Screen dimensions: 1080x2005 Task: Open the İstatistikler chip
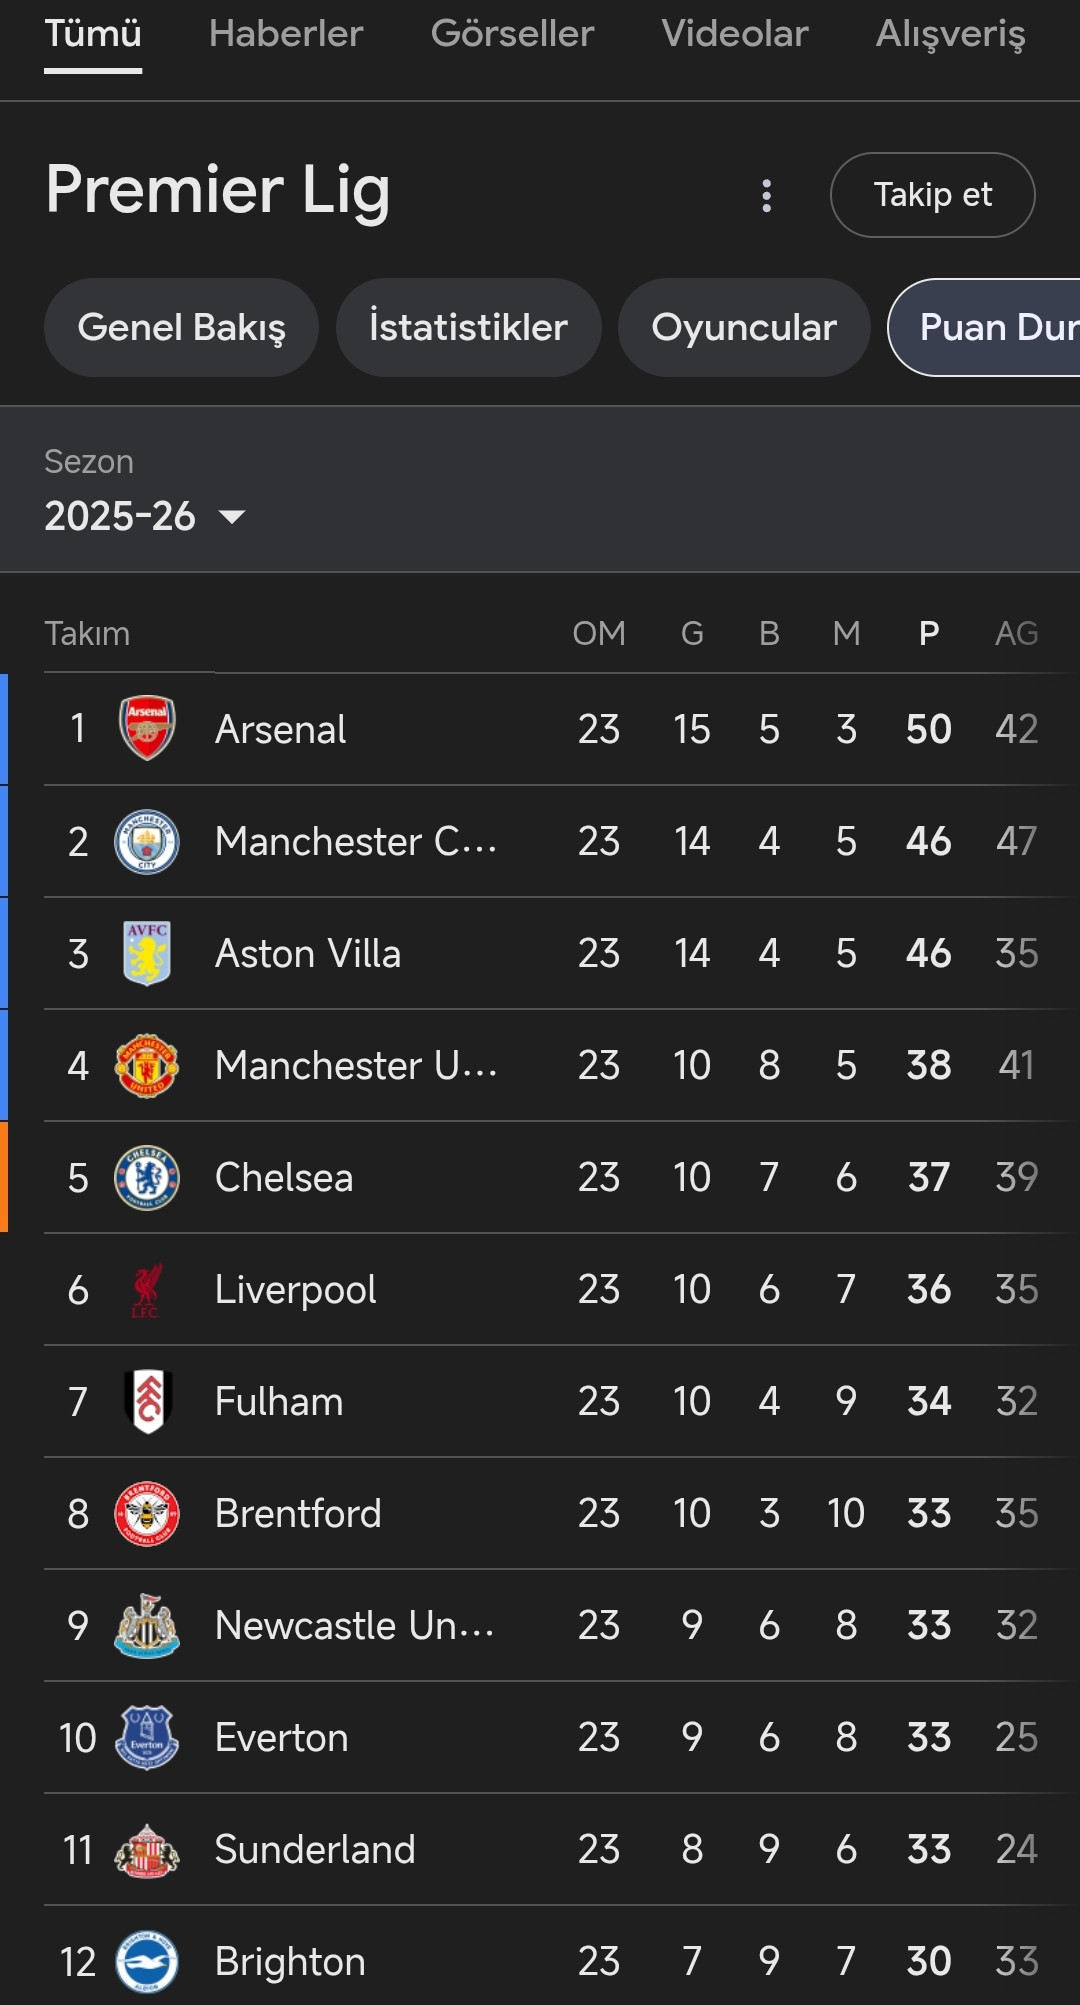coord(468,328)
